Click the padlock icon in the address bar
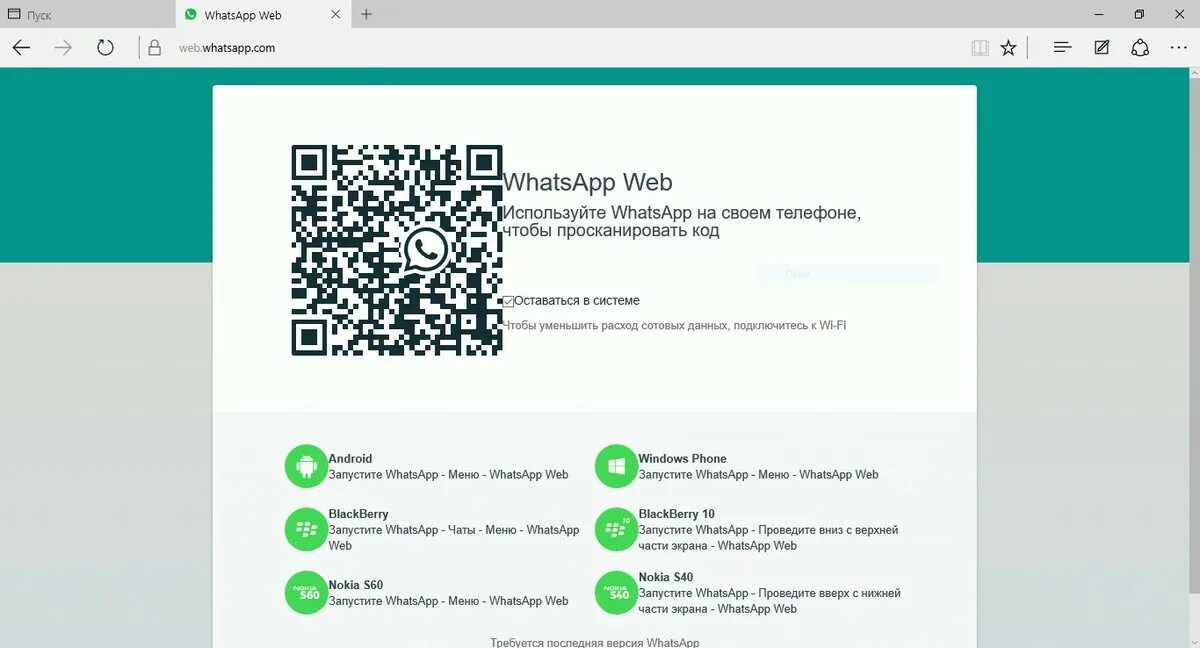 154,48
